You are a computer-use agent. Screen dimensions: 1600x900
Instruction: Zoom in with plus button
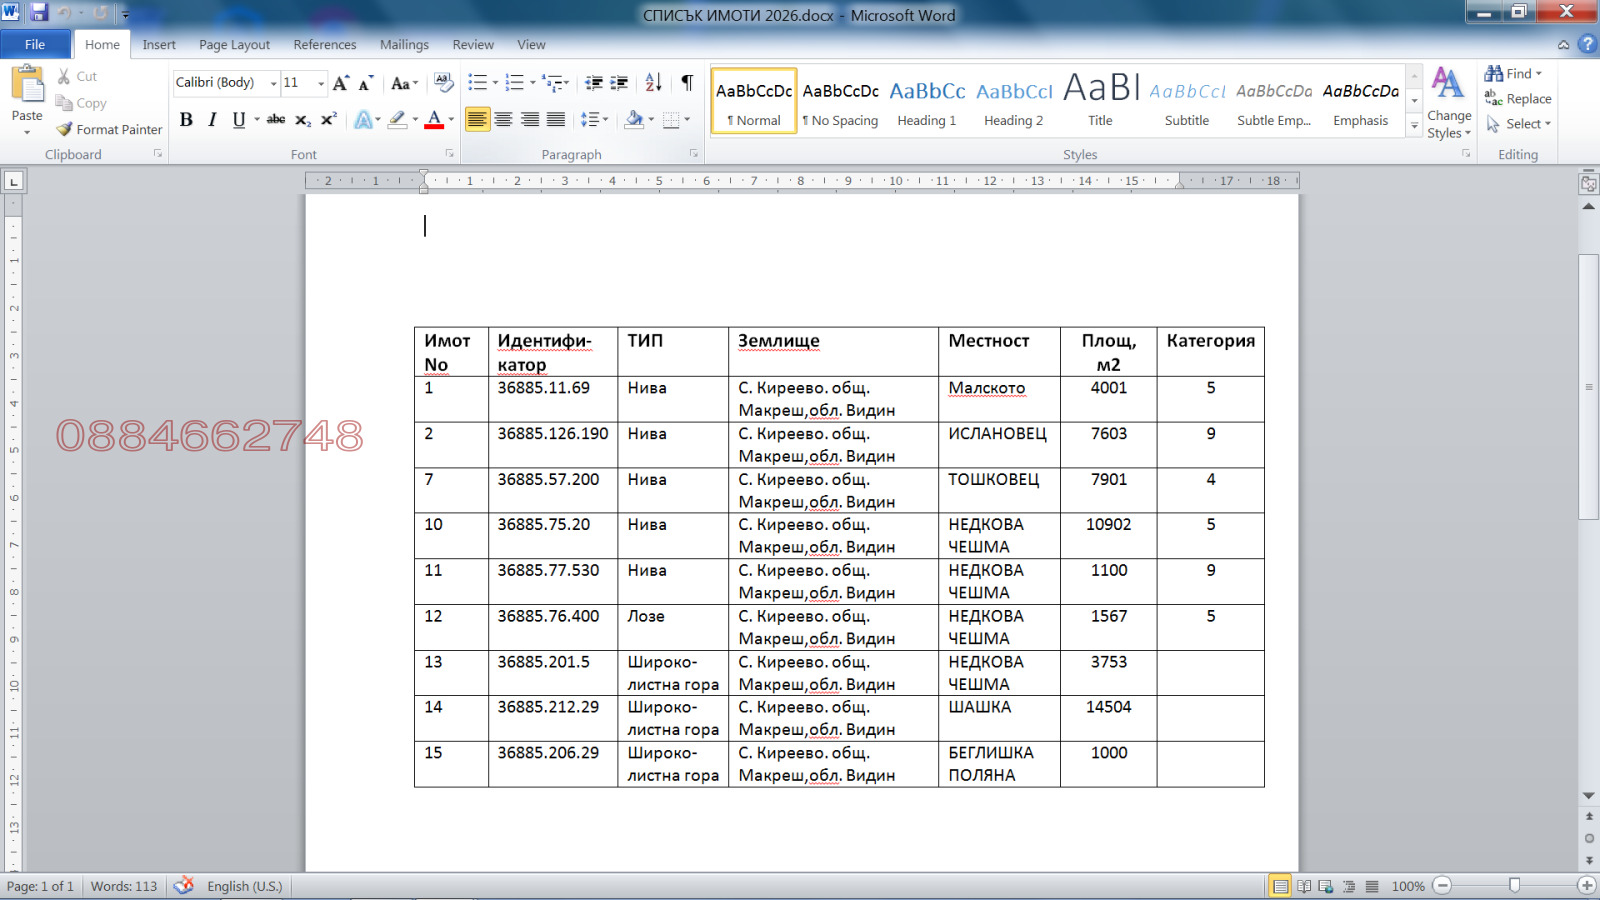tap(1586, 886)
